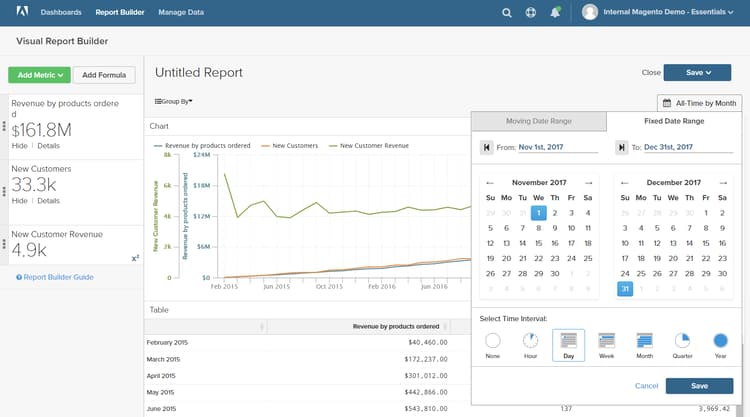The height and width of the screenshot is (417, 750).
Task: Click the Add Formula button
Action: (104, 75)
